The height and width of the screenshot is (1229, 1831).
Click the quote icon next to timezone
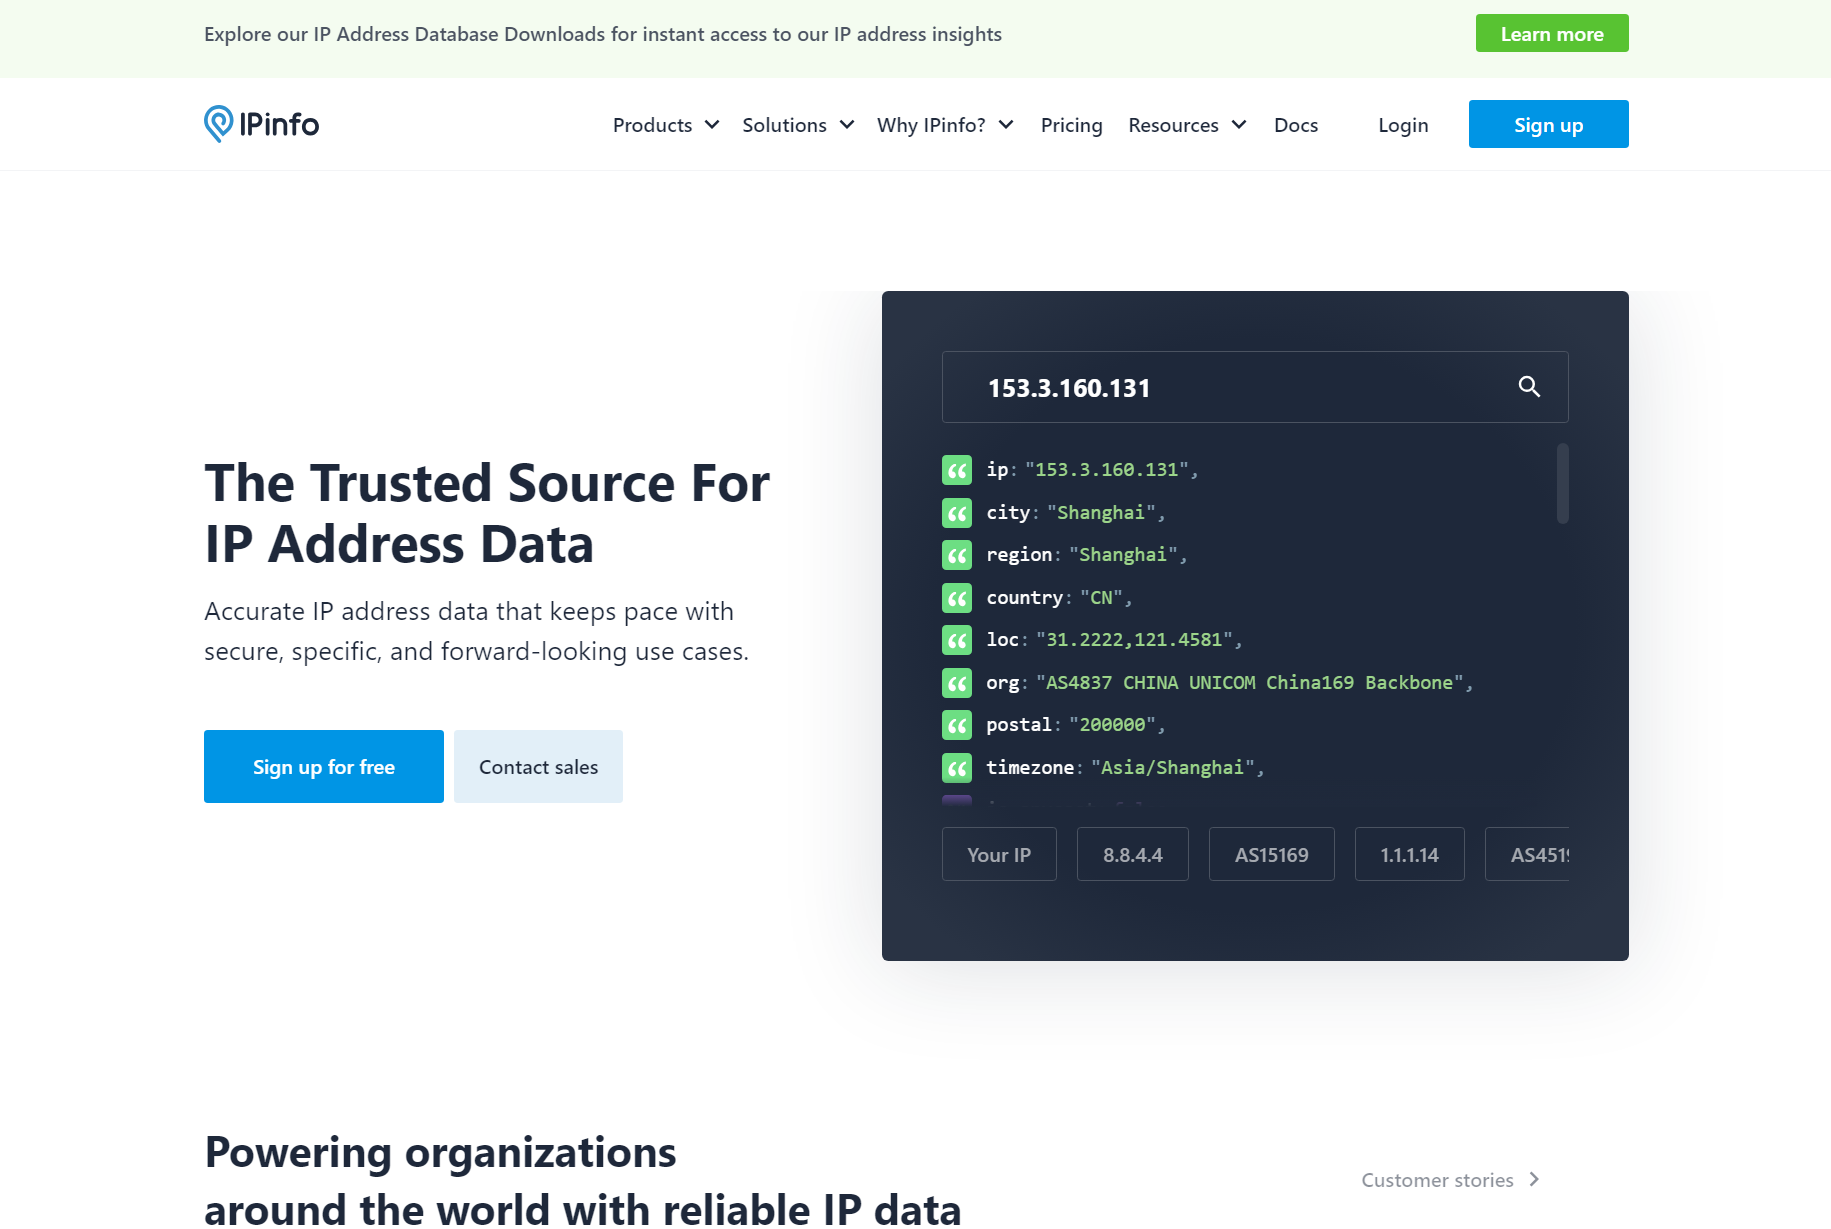(957, 768)
